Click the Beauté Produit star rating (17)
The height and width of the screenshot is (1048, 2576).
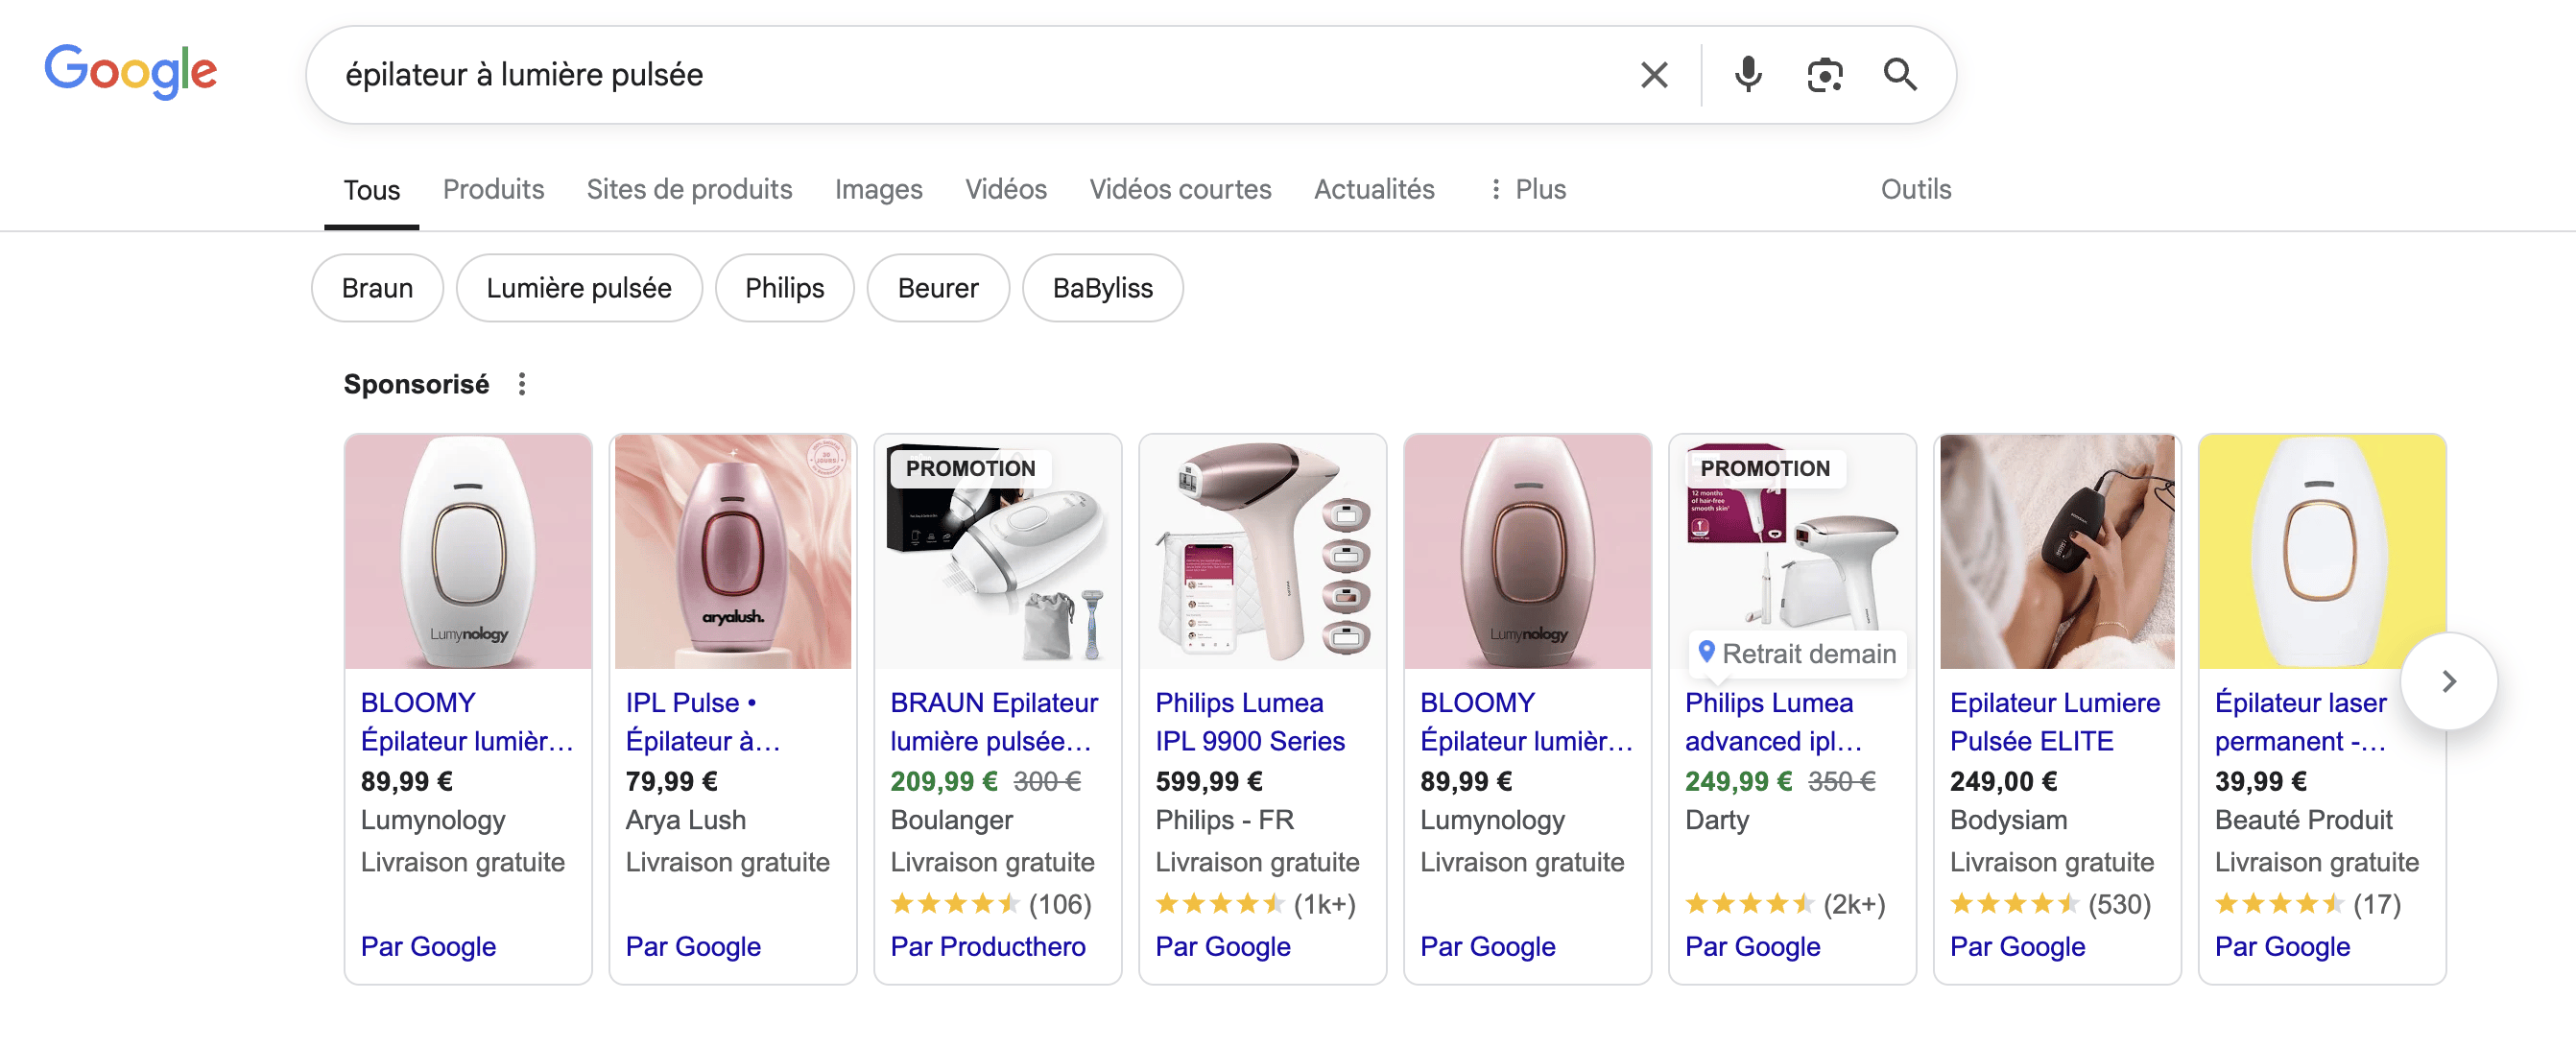coord(2308,904)
